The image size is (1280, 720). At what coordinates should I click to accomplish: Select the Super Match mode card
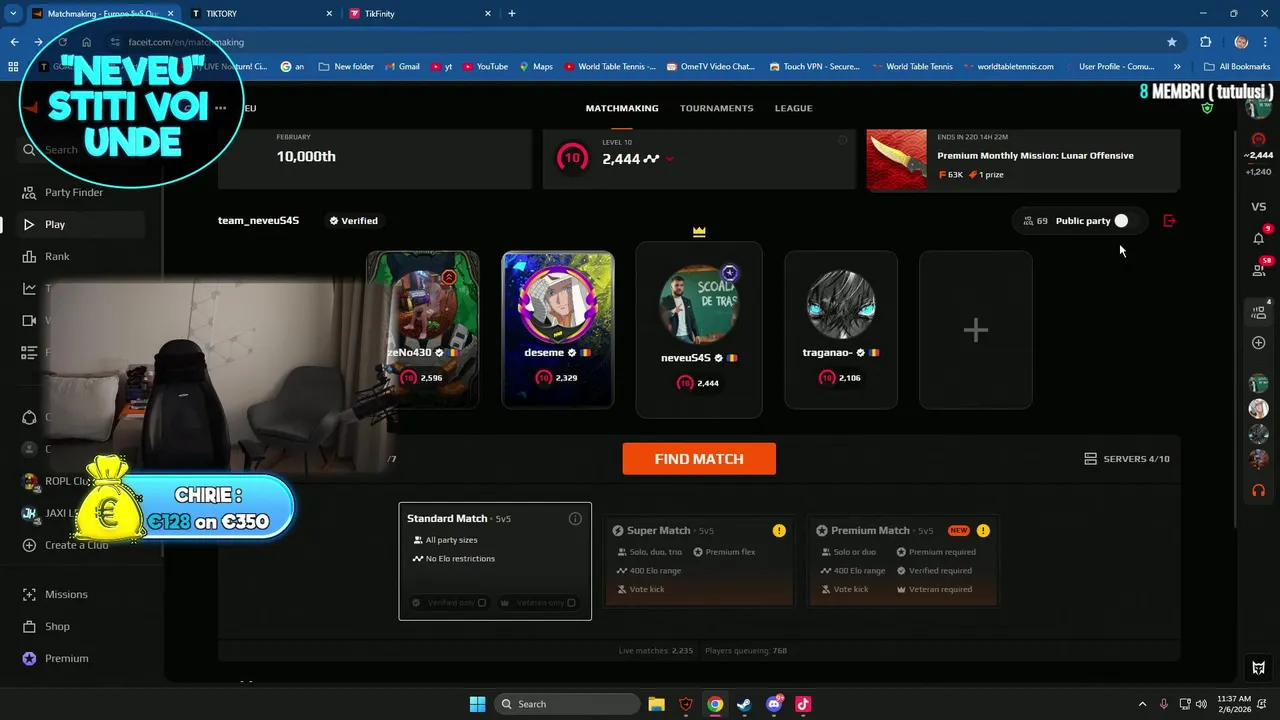[699, 562]
